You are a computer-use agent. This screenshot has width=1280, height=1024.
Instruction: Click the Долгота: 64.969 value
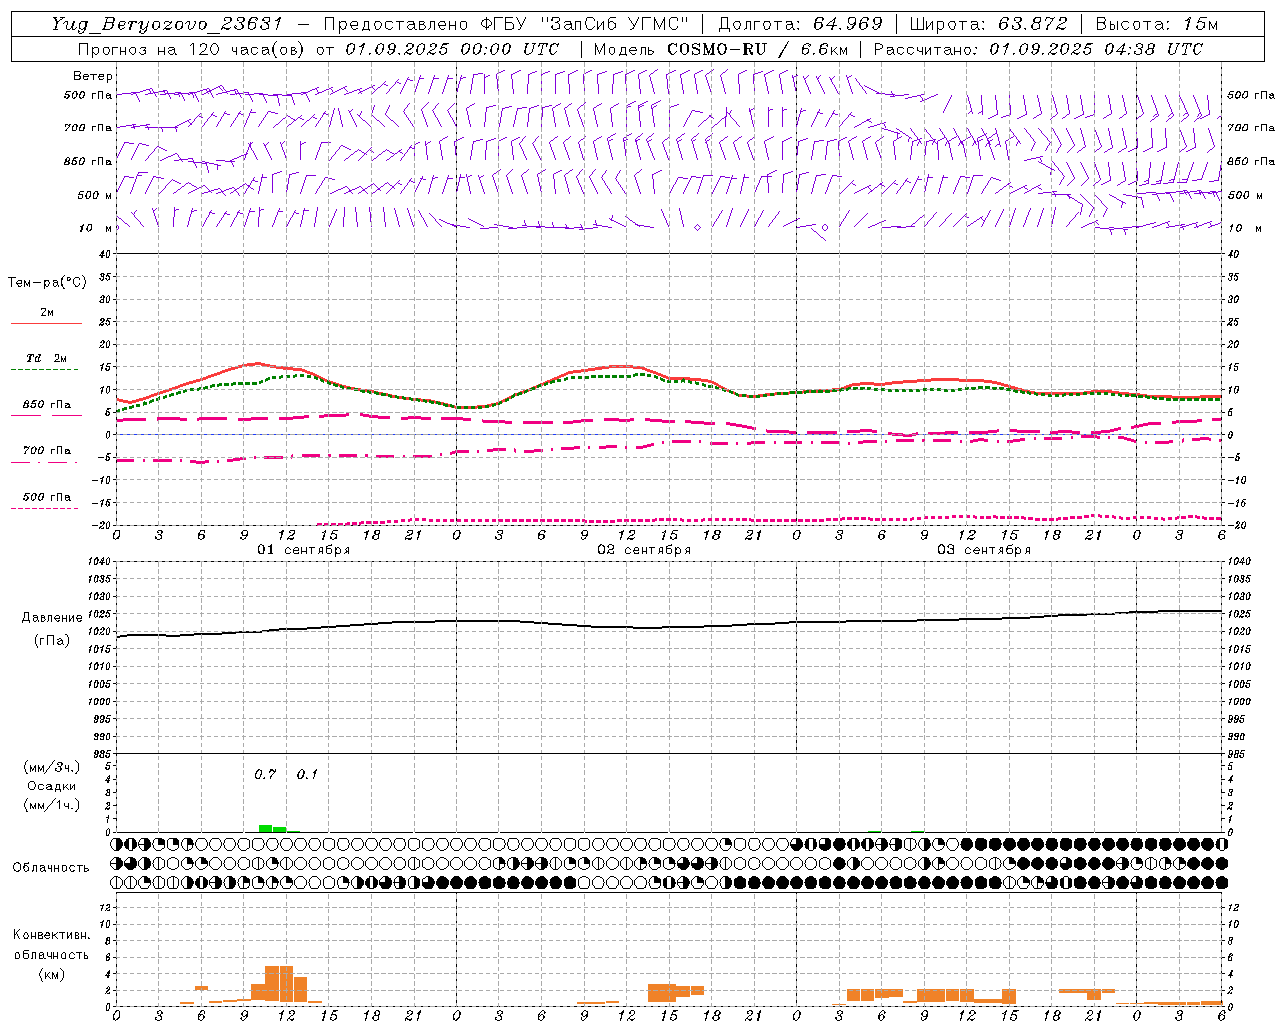click(x=800, y=24)
